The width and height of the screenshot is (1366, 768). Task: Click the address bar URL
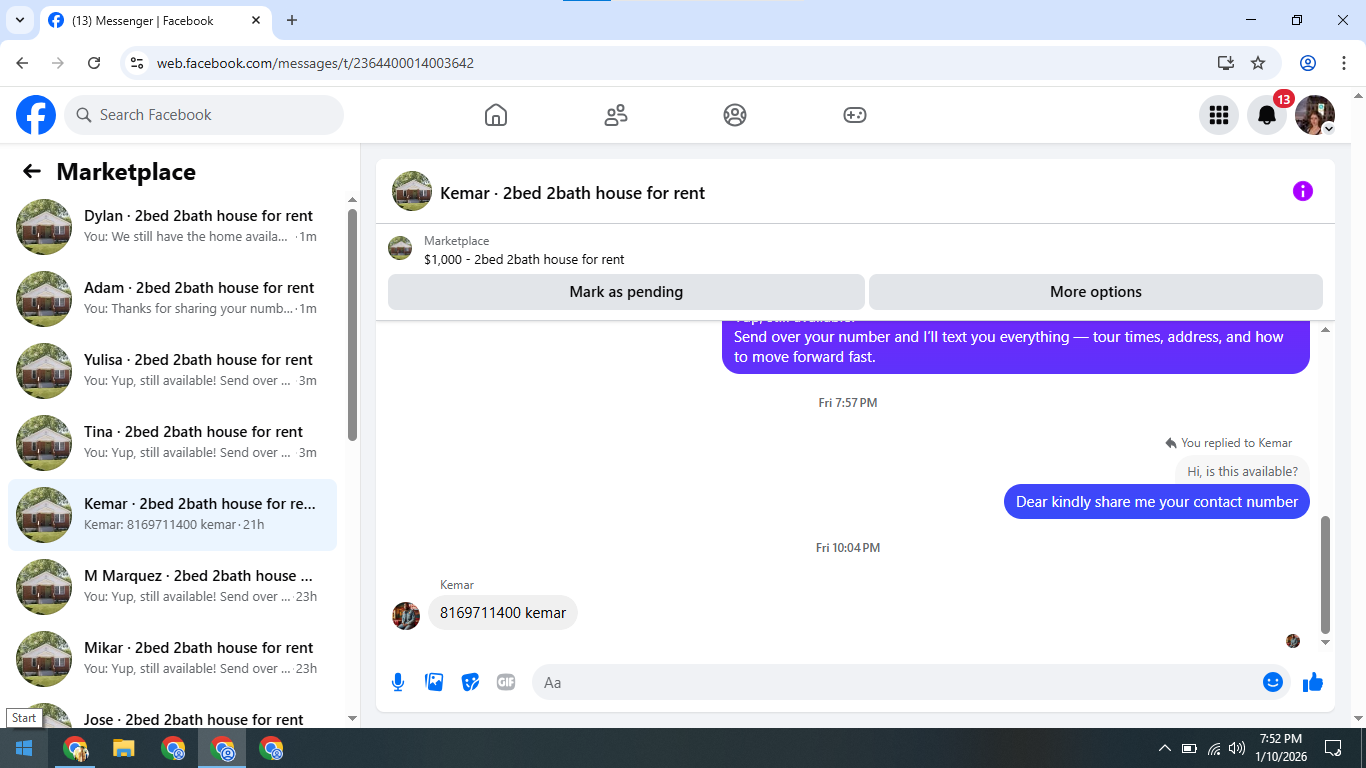tap(315, 63)
